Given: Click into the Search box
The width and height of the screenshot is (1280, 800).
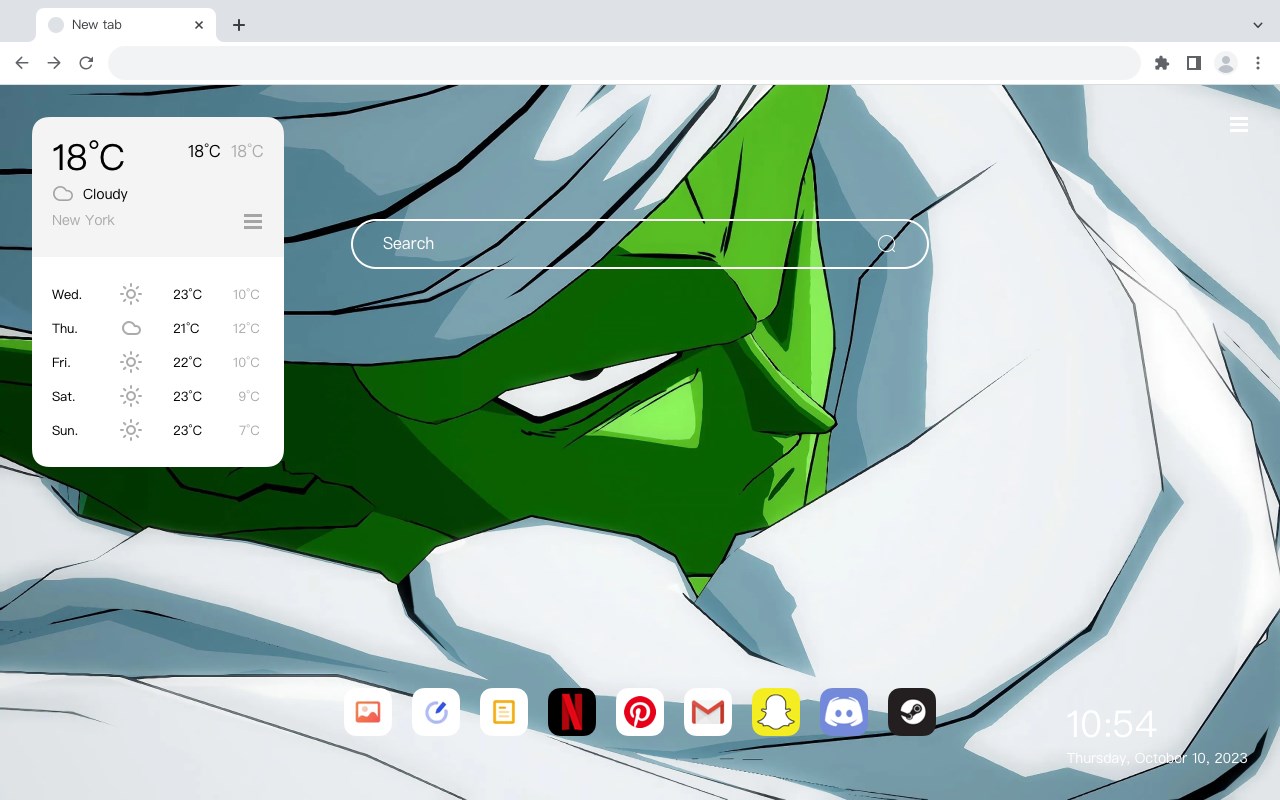Looking at the screenshot, I should pos(640,244).
